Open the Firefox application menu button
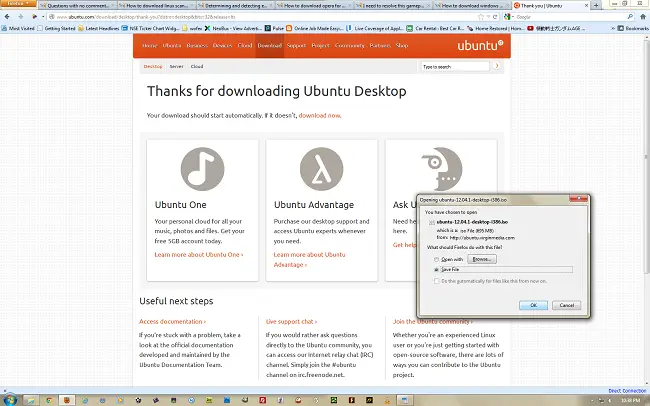This screenshot has width=650, height=406. (x=18, y=3)
